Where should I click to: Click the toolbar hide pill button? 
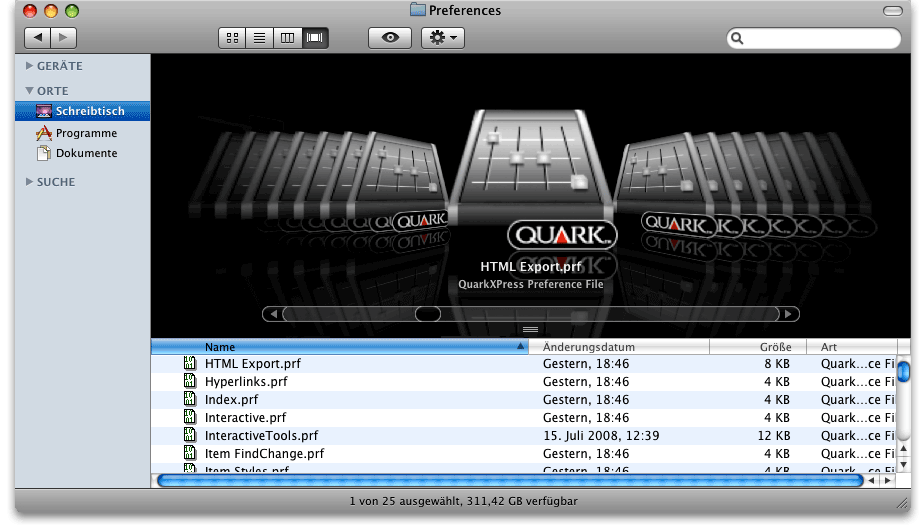click(x=893, y=11)
